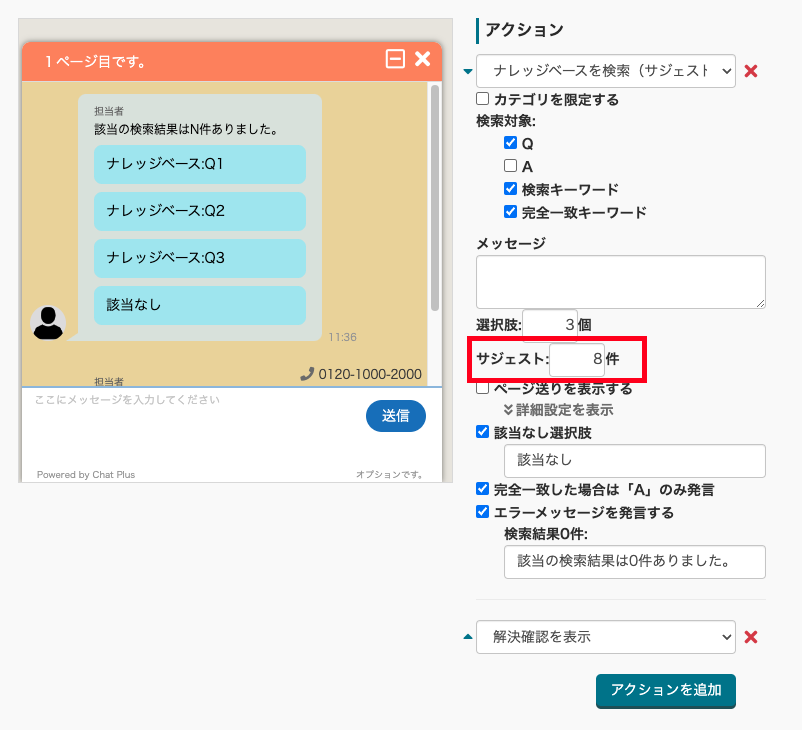This screenshot has width=802, height=730.
Task: Move 解決確認を表示 action up
Action: [467, 637]
